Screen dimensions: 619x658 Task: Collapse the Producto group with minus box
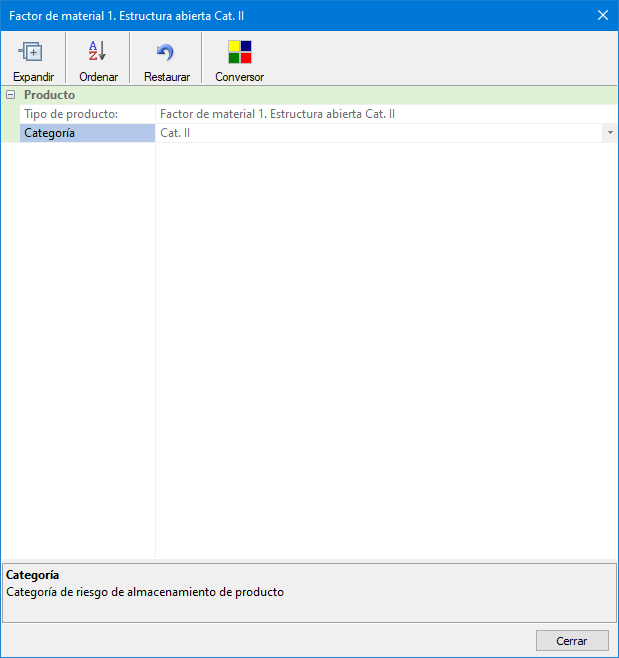pyautogui.click(x=10, y=95)
